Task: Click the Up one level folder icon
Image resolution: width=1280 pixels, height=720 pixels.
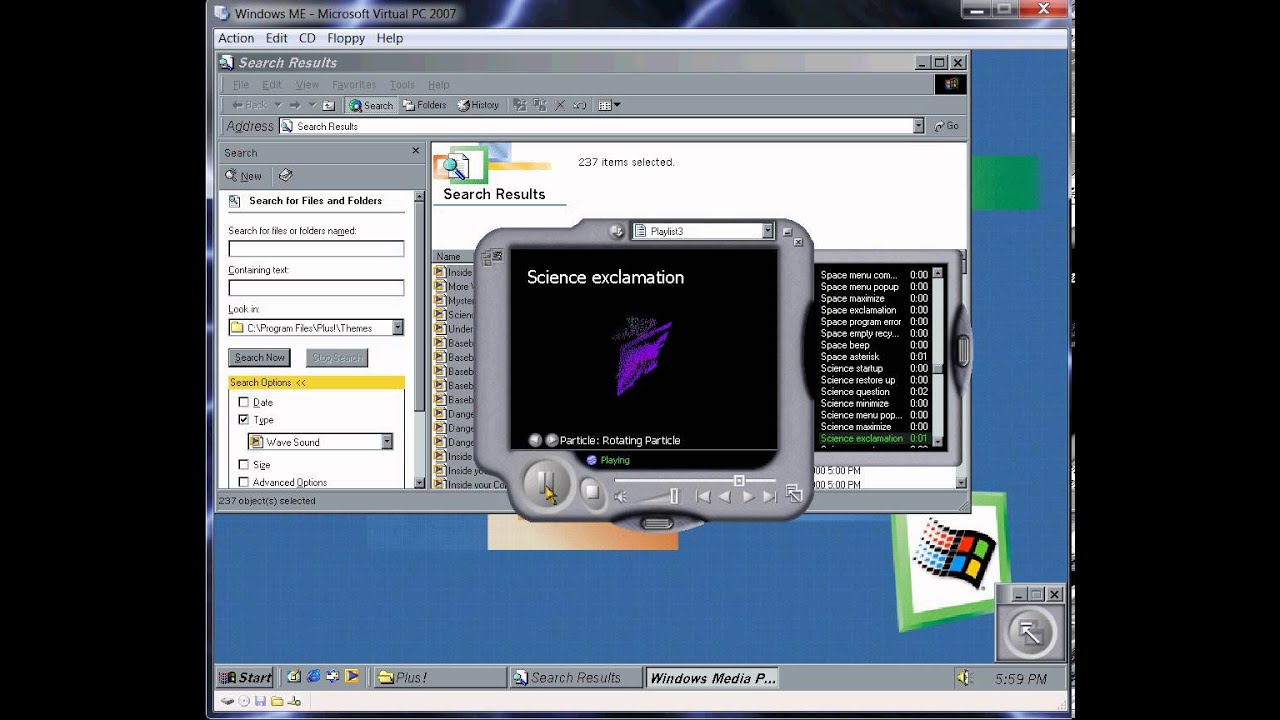Action: tap(328, 105)
